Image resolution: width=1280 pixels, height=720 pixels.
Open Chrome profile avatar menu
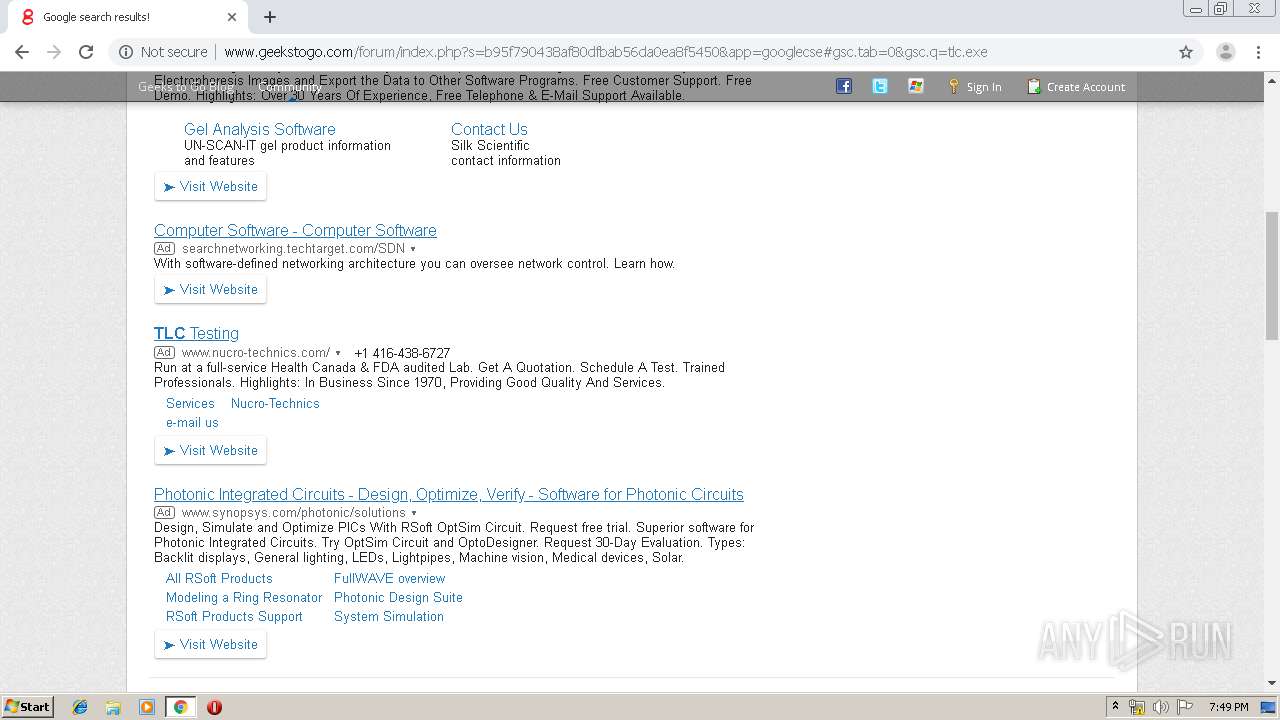[x=1225, y=52]
